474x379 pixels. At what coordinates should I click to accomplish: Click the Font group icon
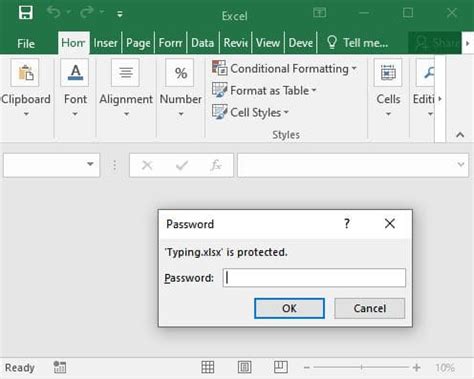pyautogui.click(x=75, y=73)
